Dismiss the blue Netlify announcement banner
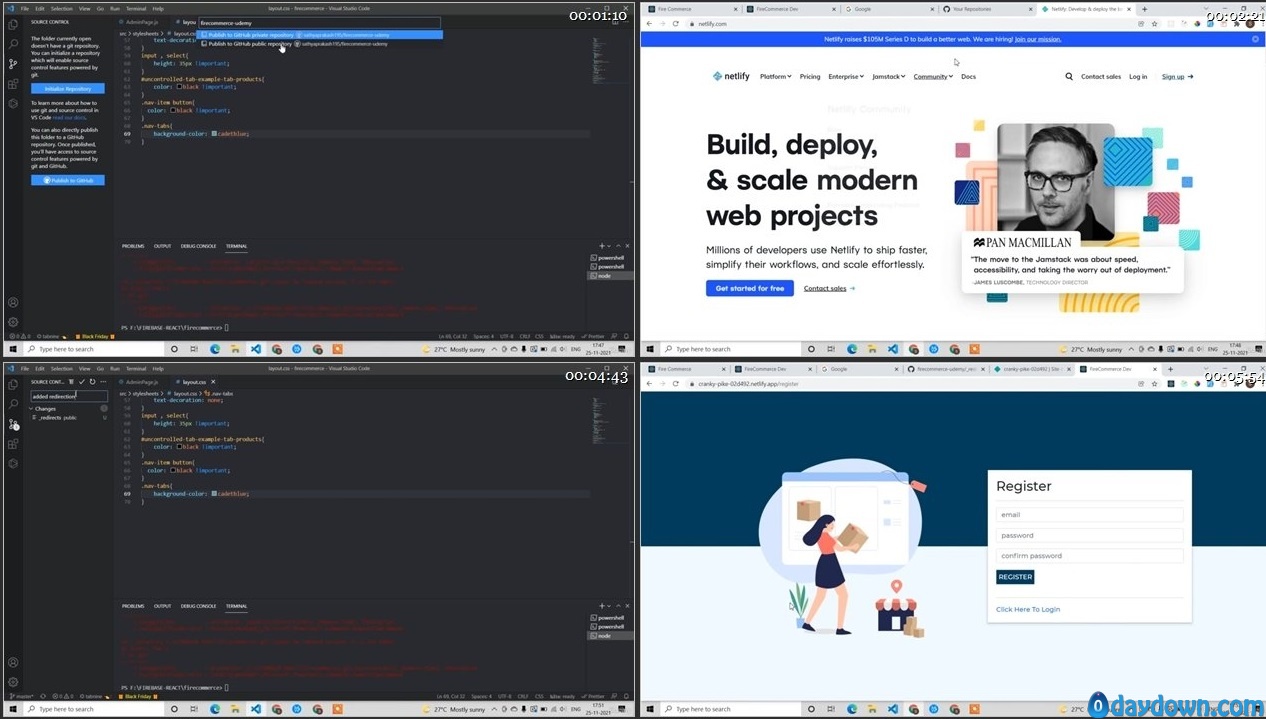This screenshot has width=1266, height=719. point(1256,39)
